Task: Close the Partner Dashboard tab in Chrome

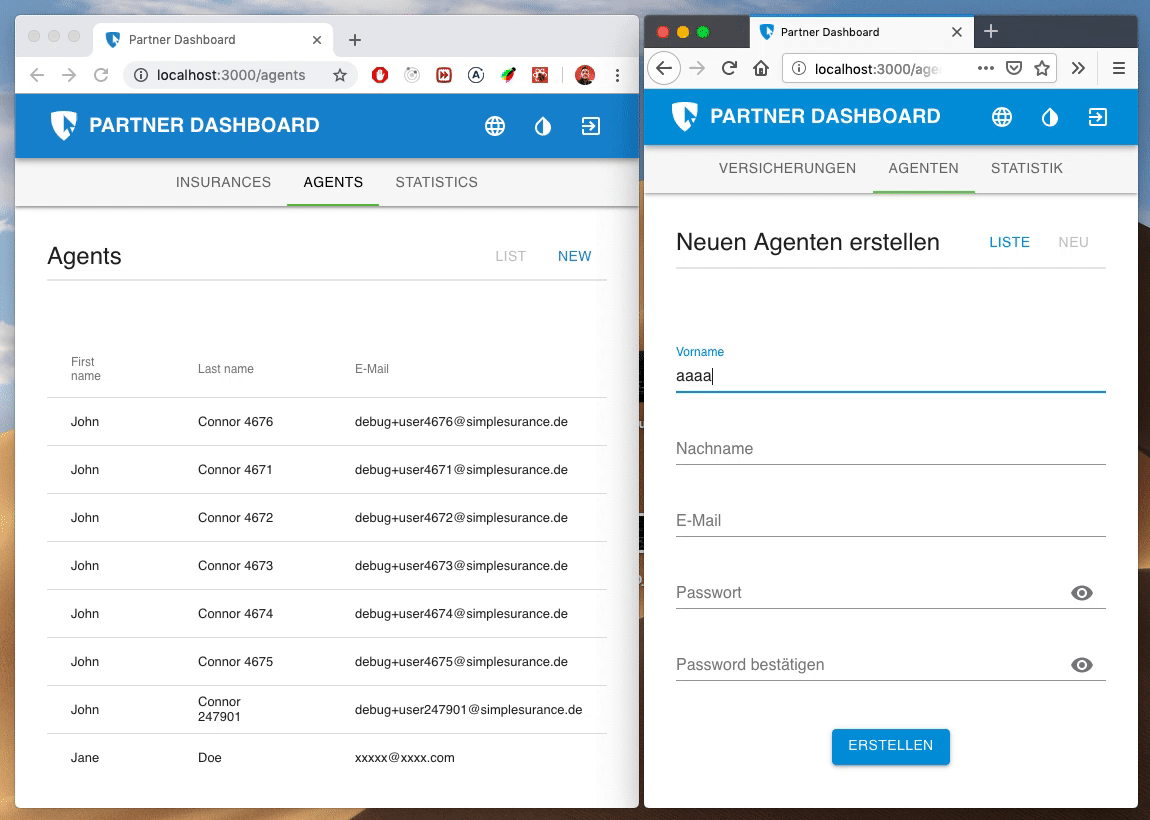Action: click(x=317, y=40)
